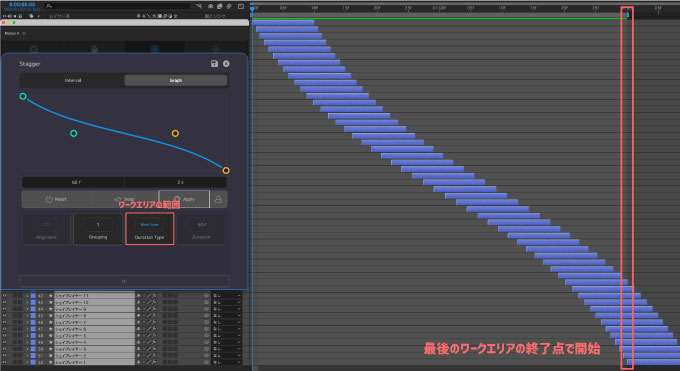
Task: Open the composition mini-flowchart icon
Action: click(x=199, y=6)
